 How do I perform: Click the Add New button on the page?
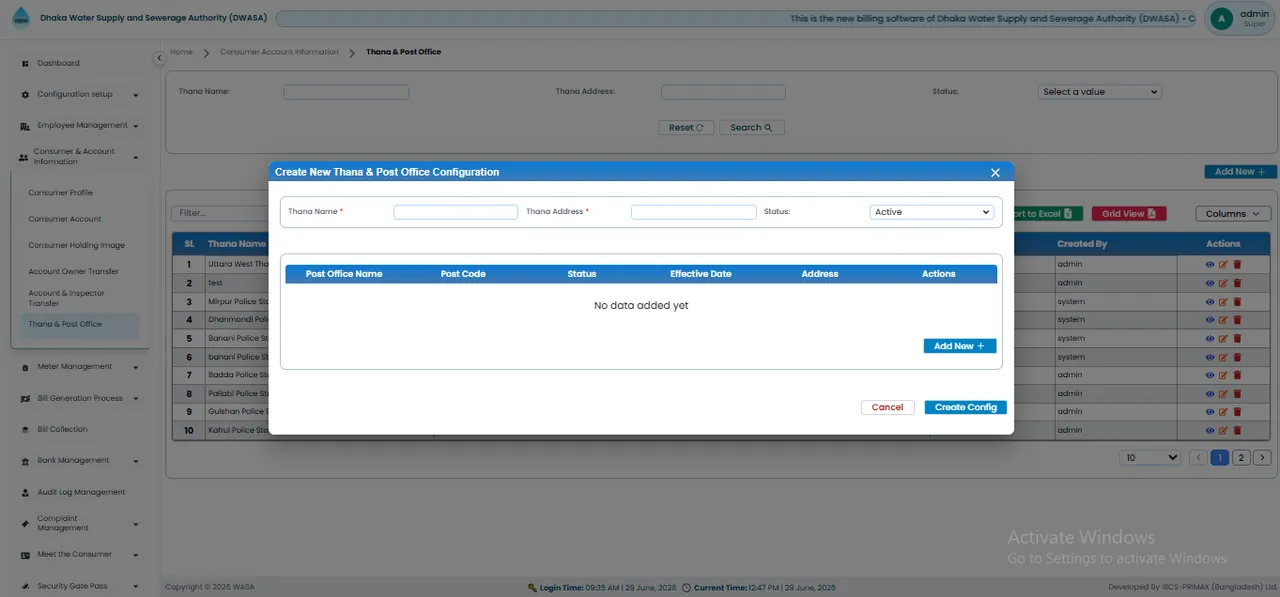click(1240, 172)
